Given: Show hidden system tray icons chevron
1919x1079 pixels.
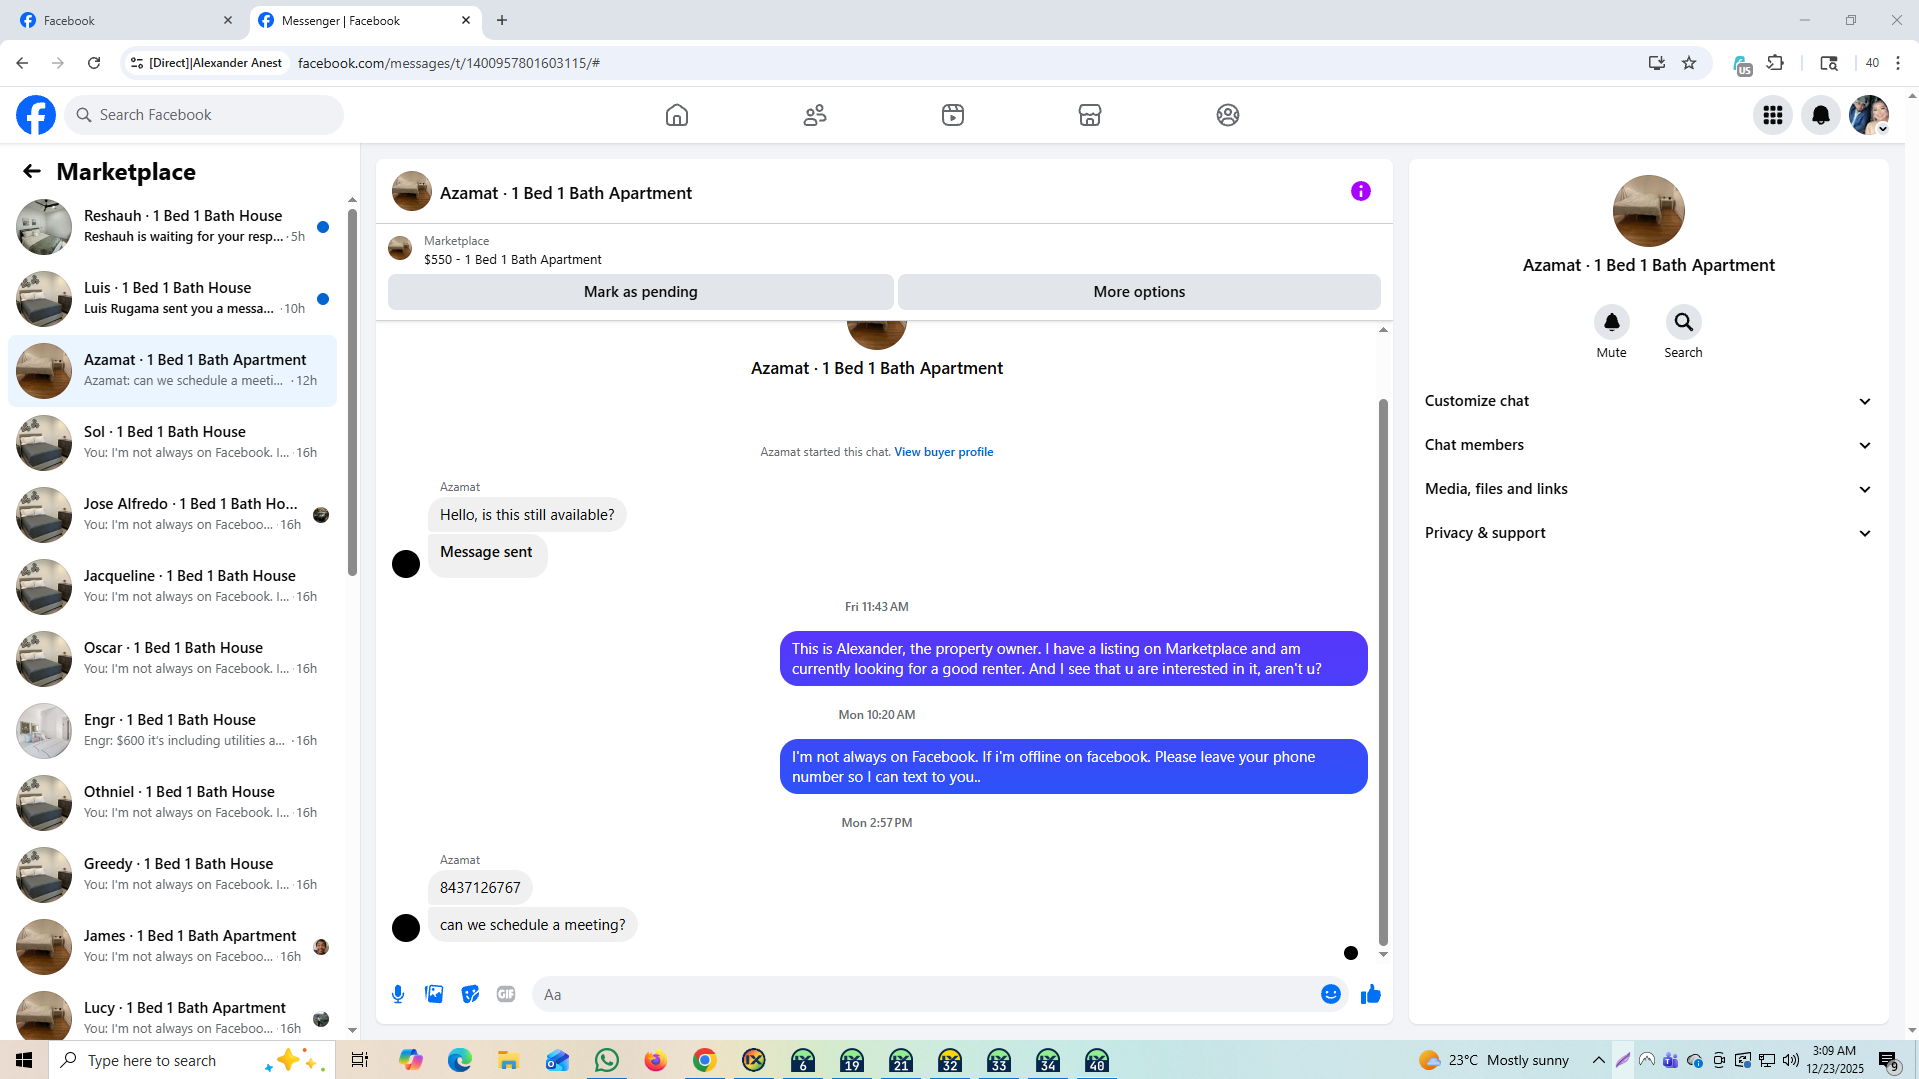Looking at the screenshot, I should (x=1599, y=1060).
